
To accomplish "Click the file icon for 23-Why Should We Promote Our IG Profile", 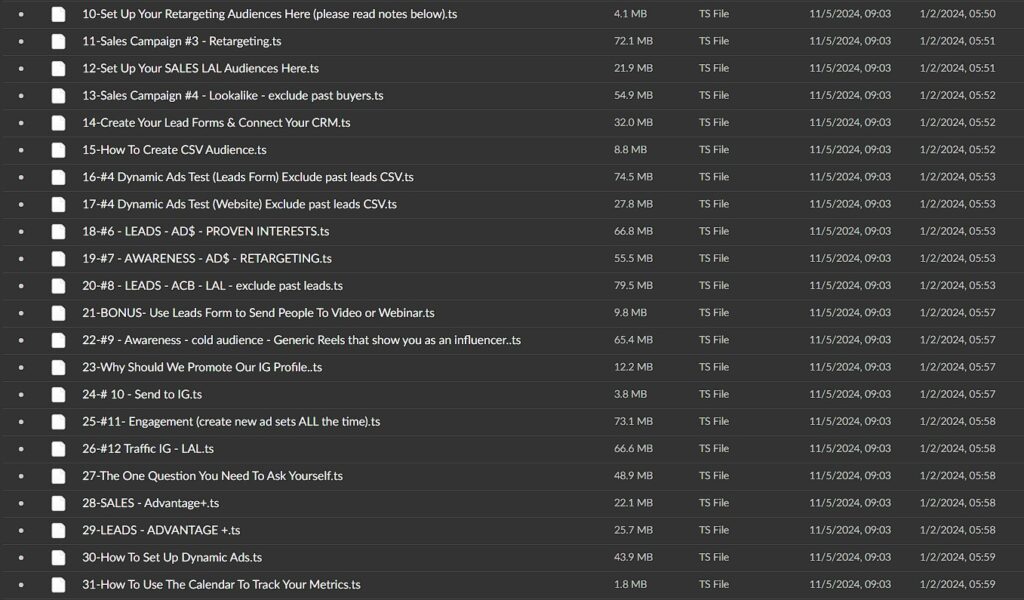I will [x=59, y=367].
